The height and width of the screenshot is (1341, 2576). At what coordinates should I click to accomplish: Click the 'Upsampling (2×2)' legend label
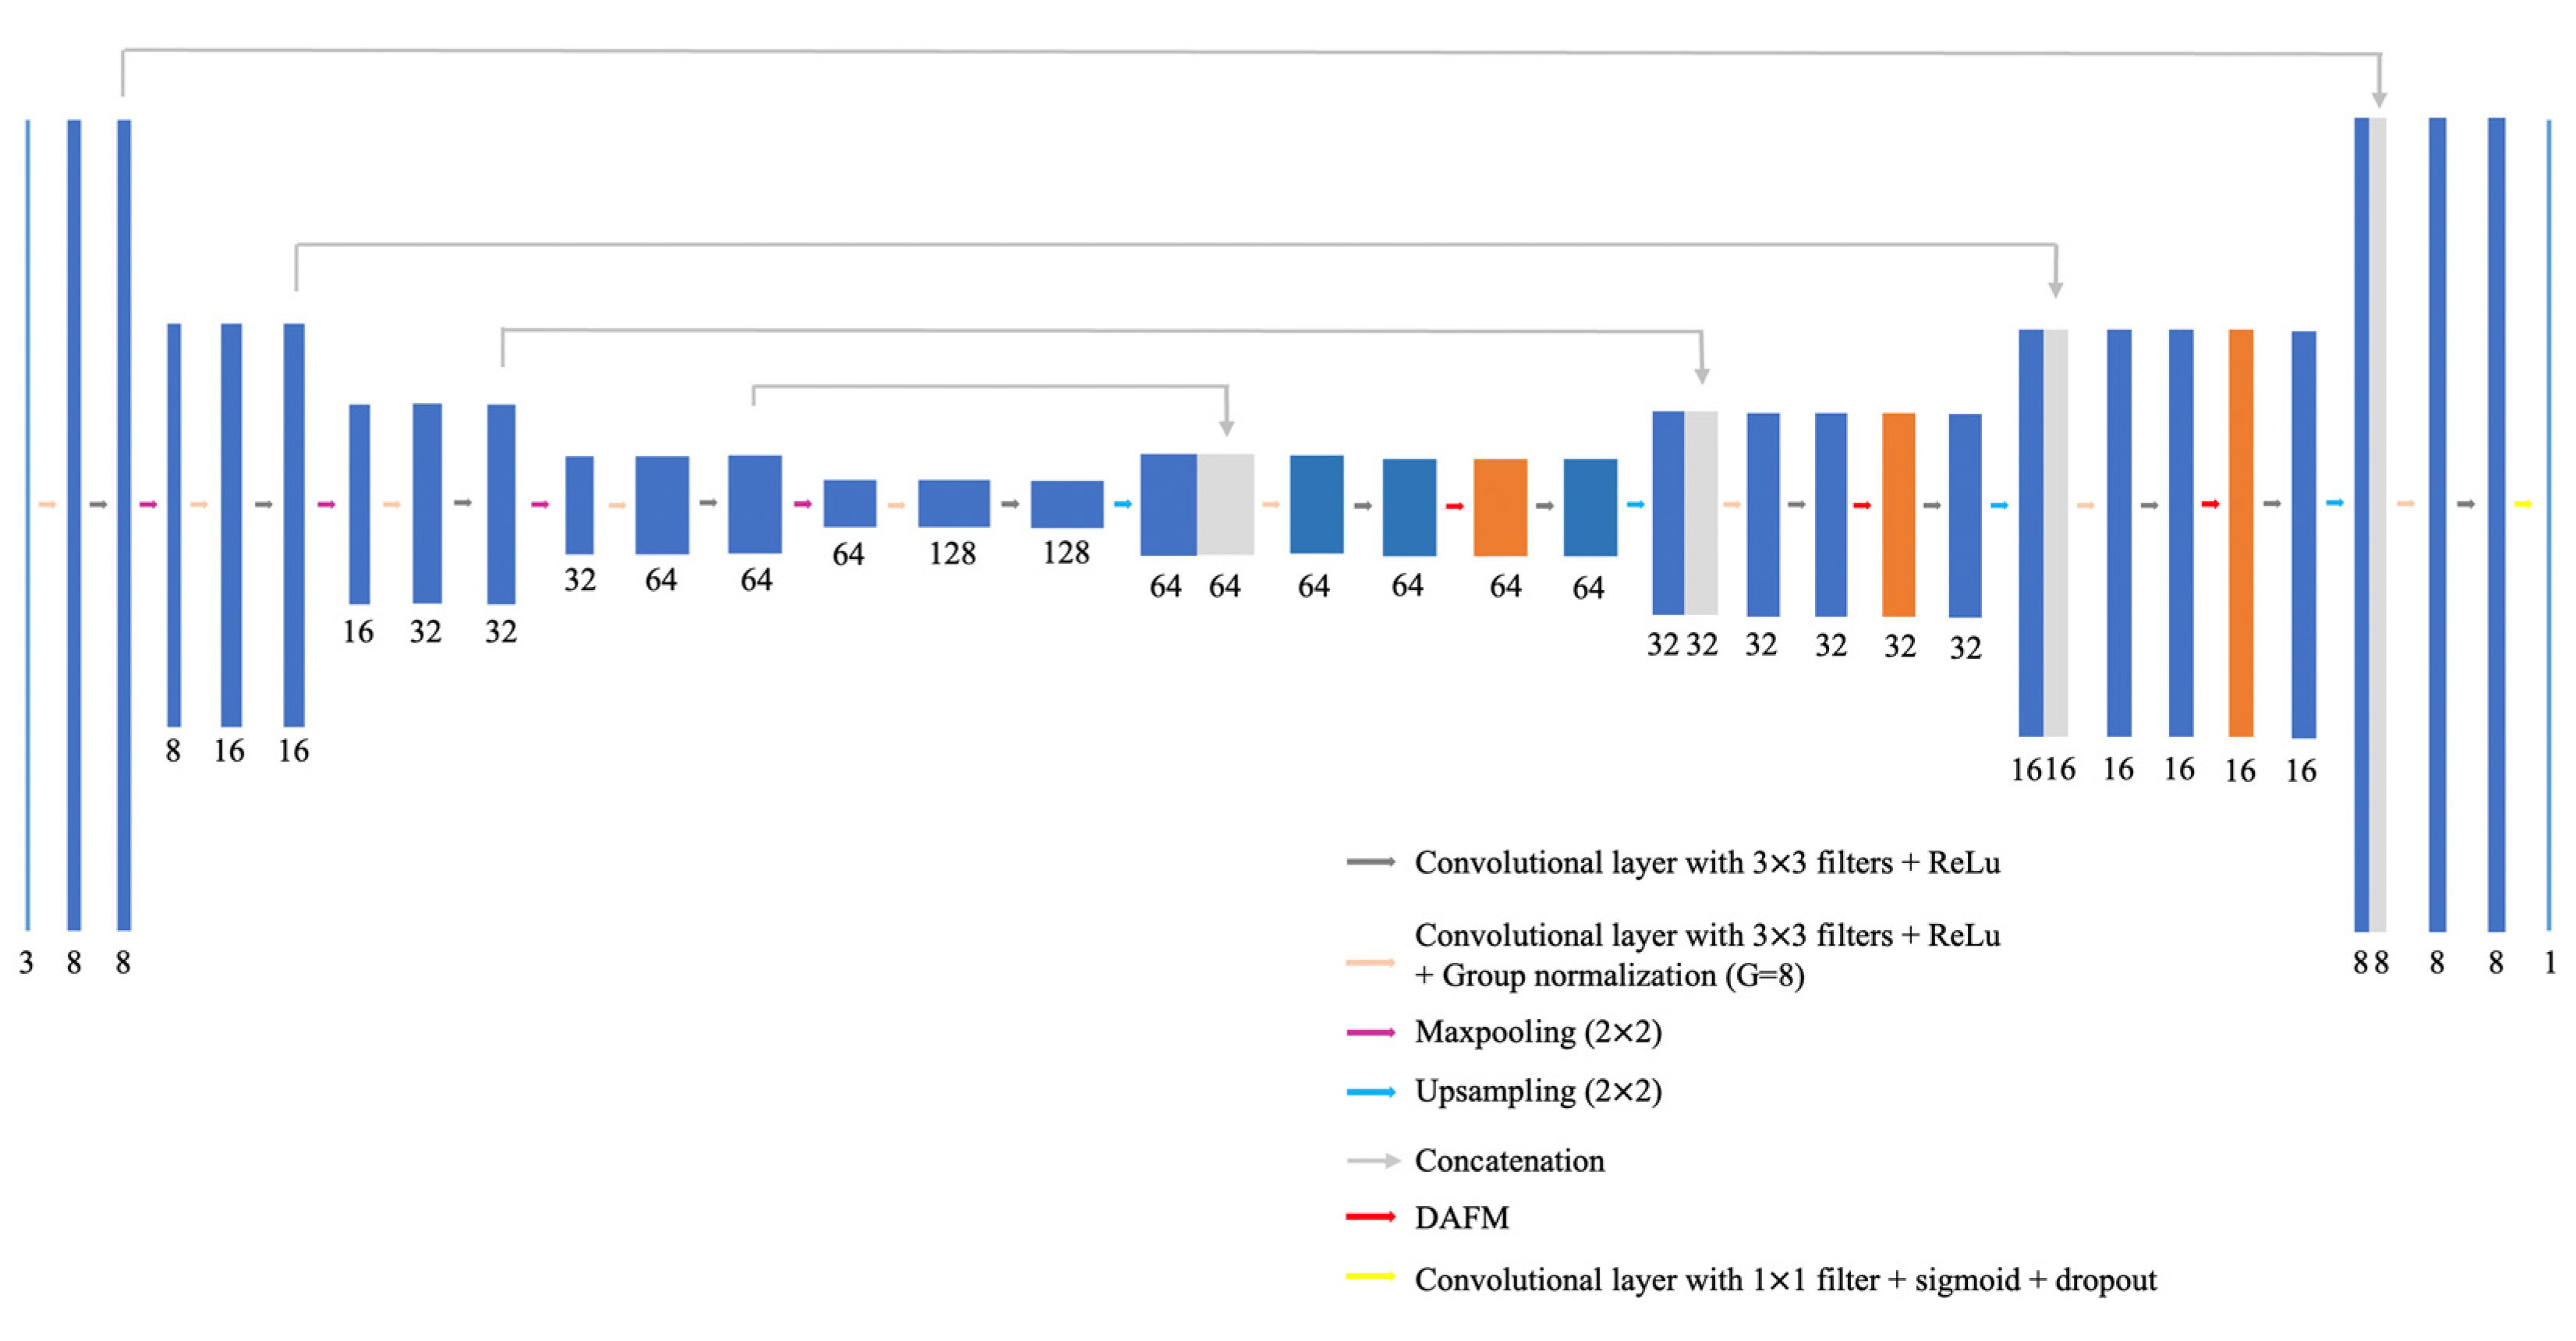(1538, 1091)
